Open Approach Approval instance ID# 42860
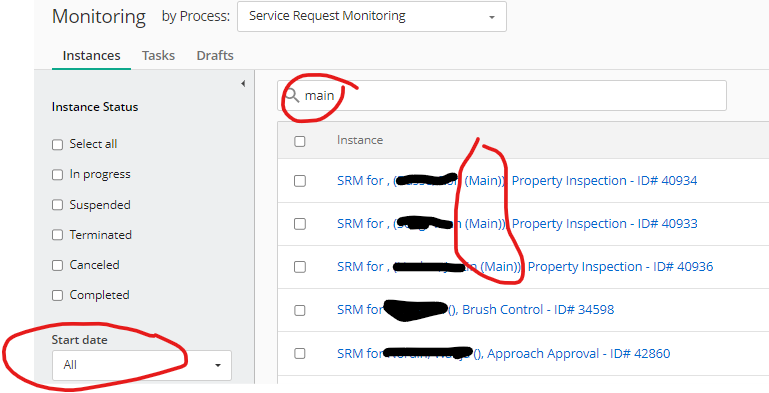The image size is (769, 393). pos(503,354)
